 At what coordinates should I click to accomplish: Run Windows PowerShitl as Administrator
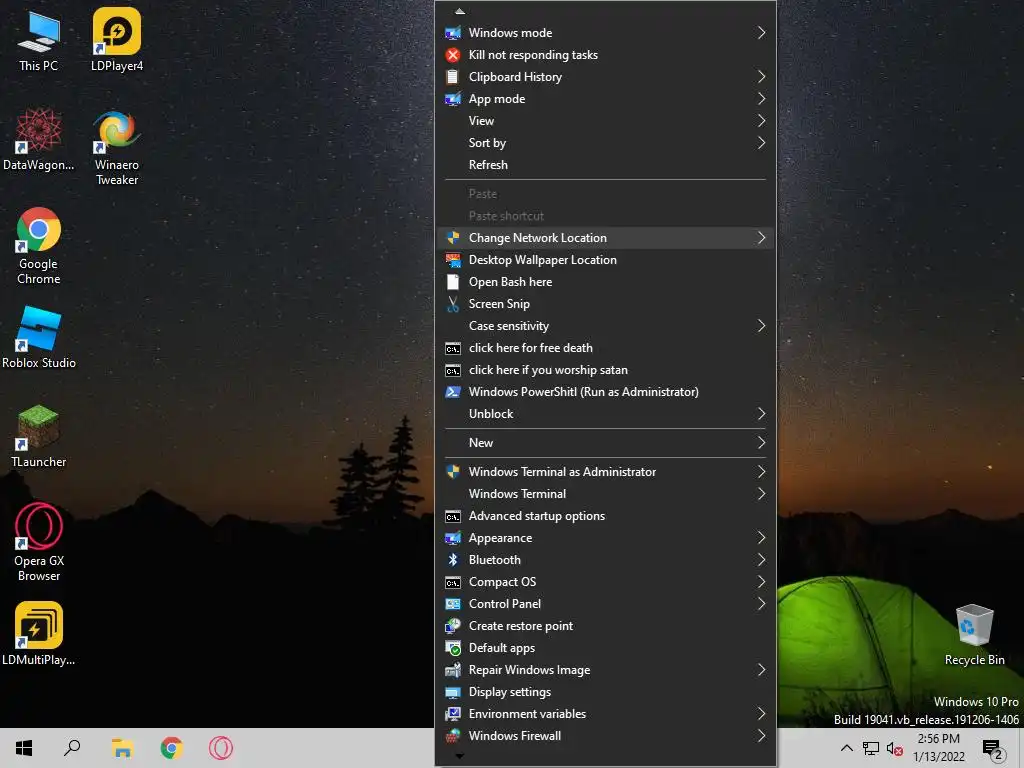[605, 392]
